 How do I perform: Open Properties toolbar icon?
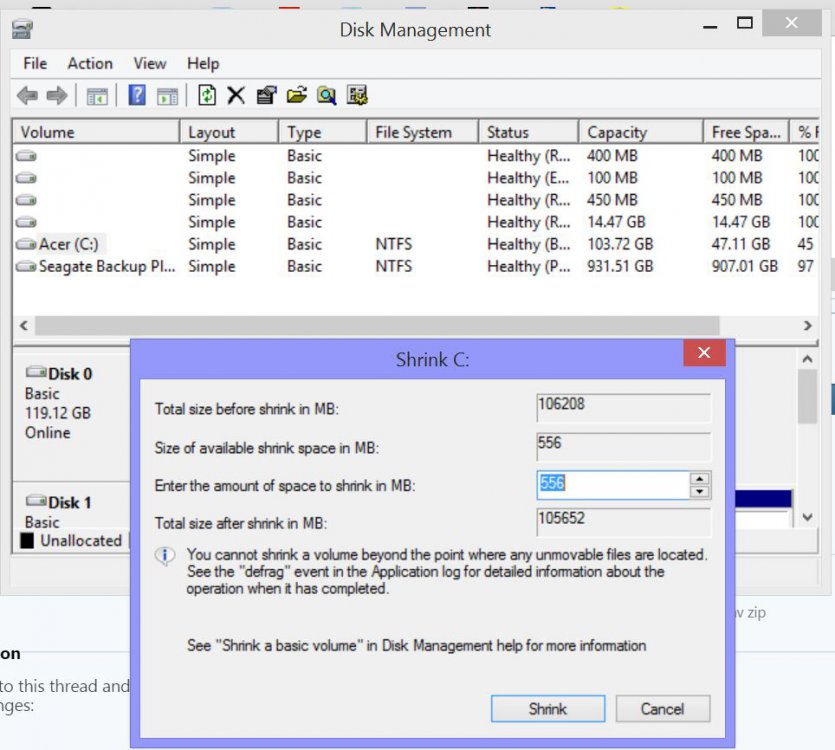[267, 95]
